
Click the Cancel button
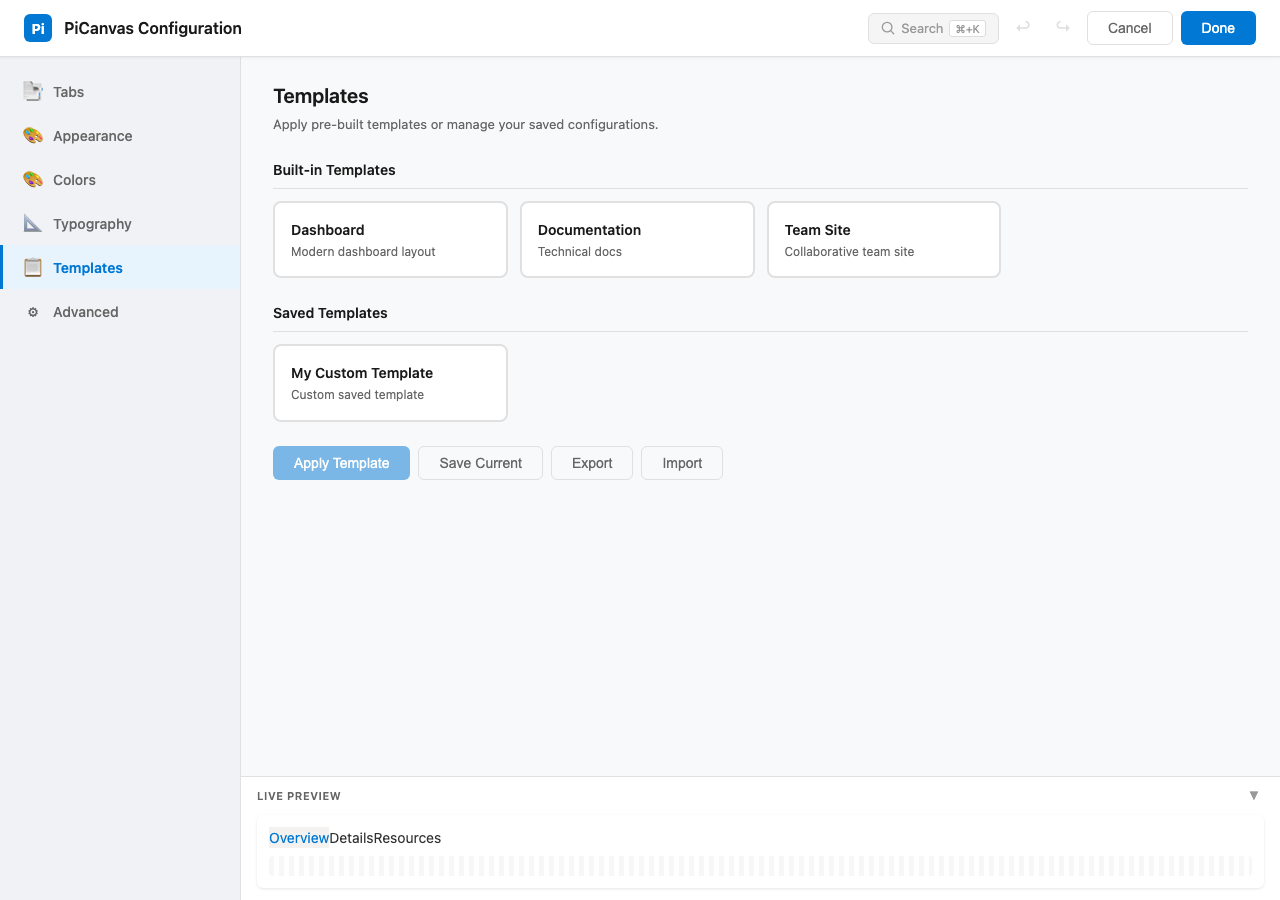click(1130, 28)
